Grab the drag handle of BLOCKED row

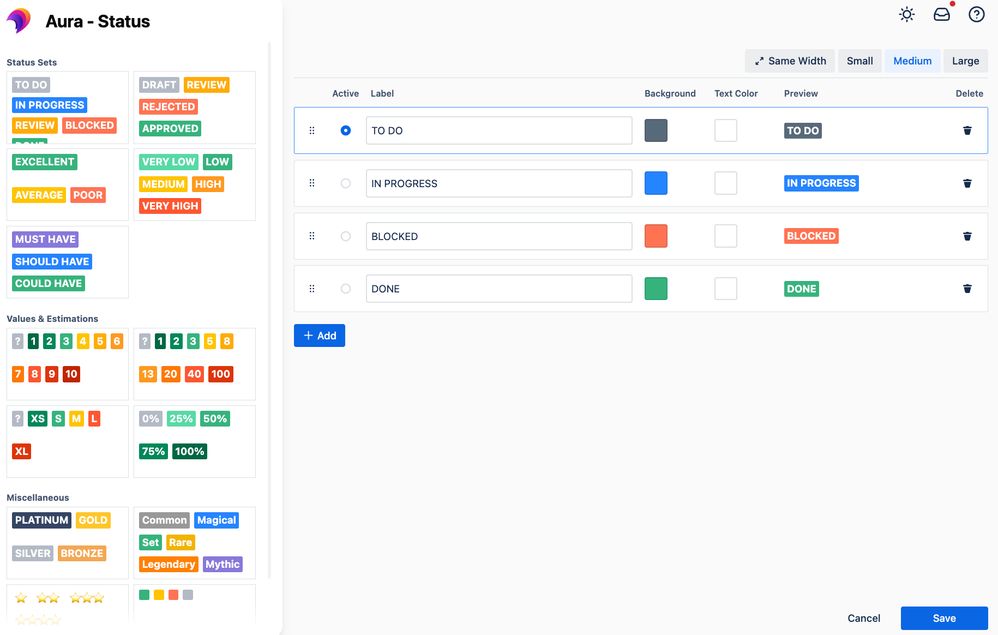coord(312,236)
